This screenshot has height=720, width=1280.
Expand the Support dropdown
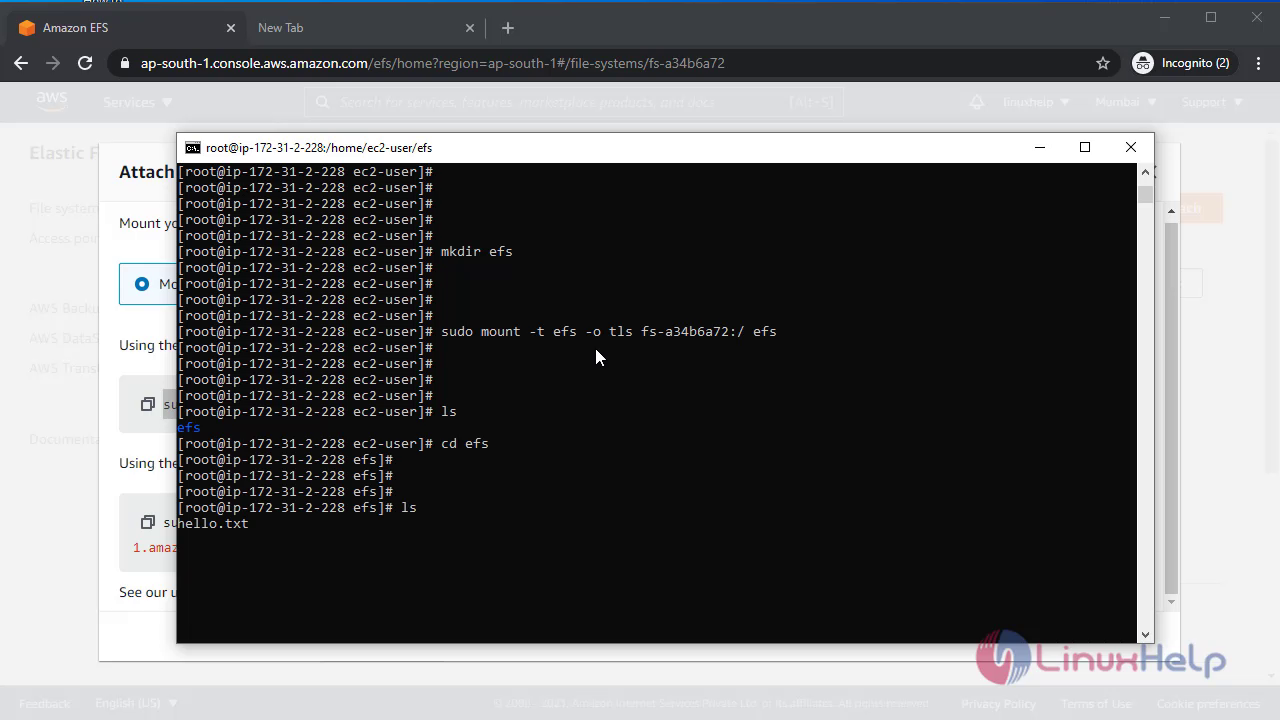click(1212, 102)
